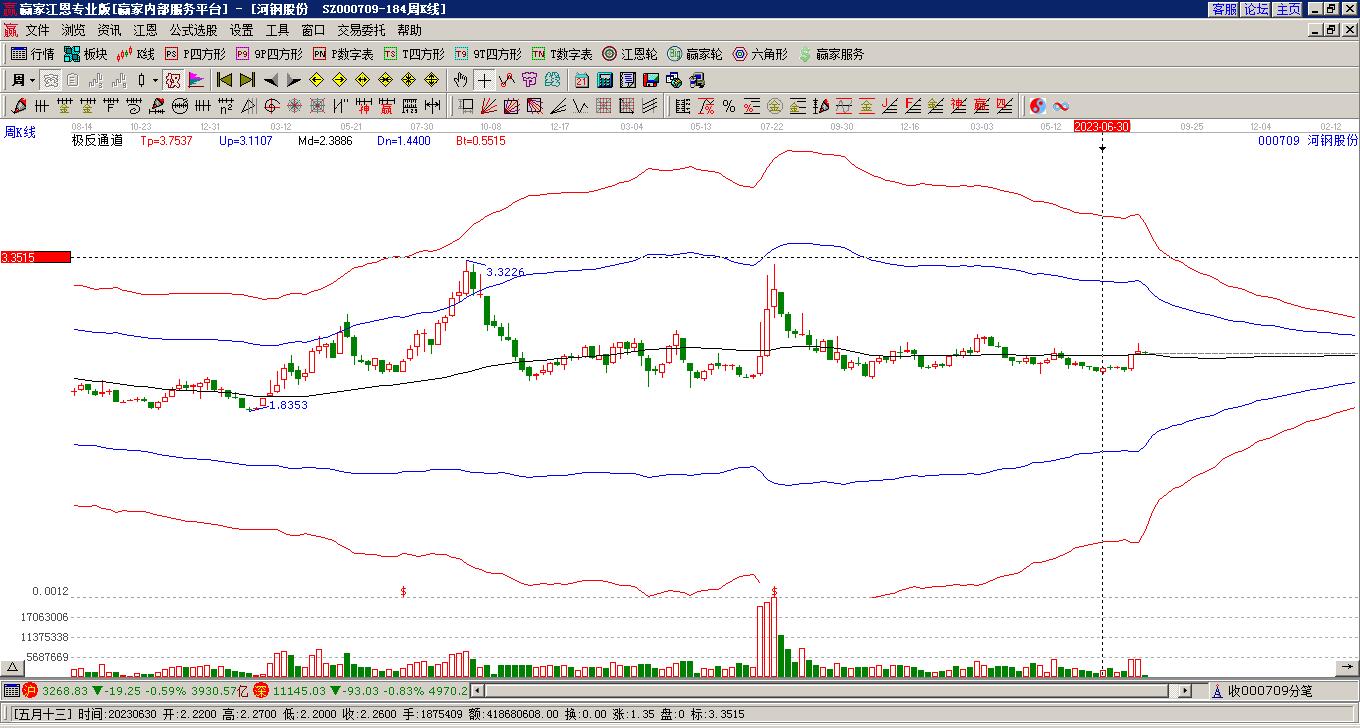The width and height of the screenshot is (1360, 728).
Task: Click the status bar scrollbar right arrow
Action: click(x=1186, y=690)
